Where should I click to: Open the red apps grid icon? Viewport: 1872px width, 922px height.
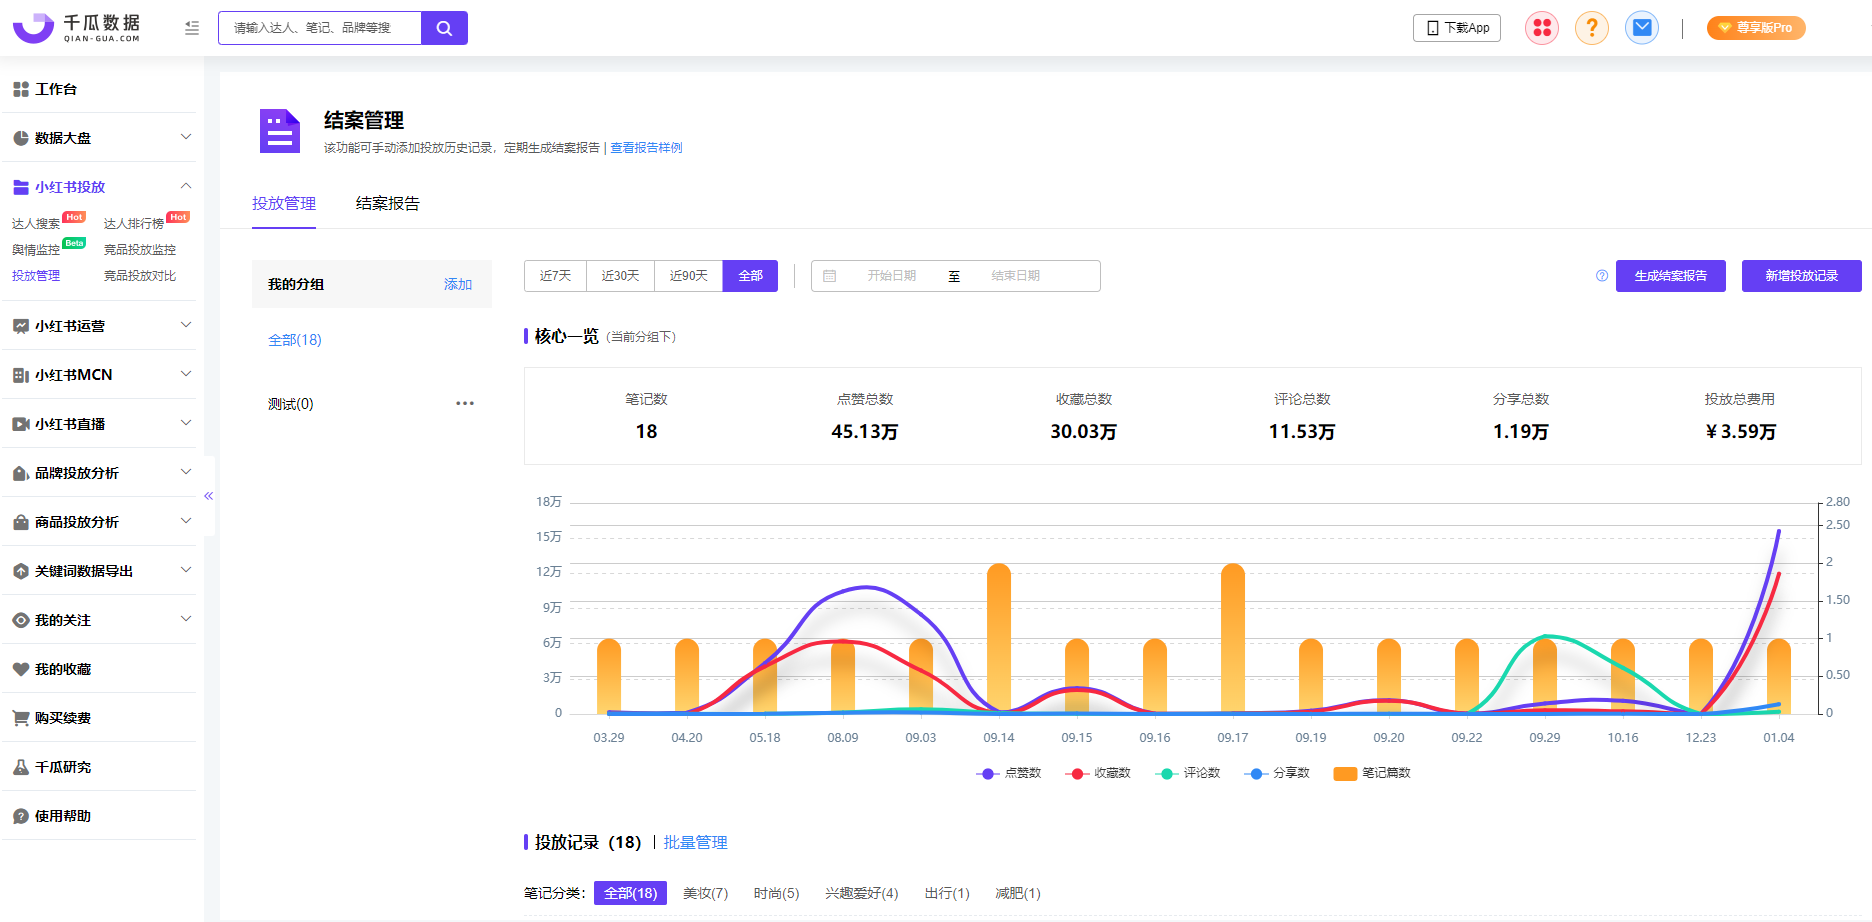(1542, 28)
